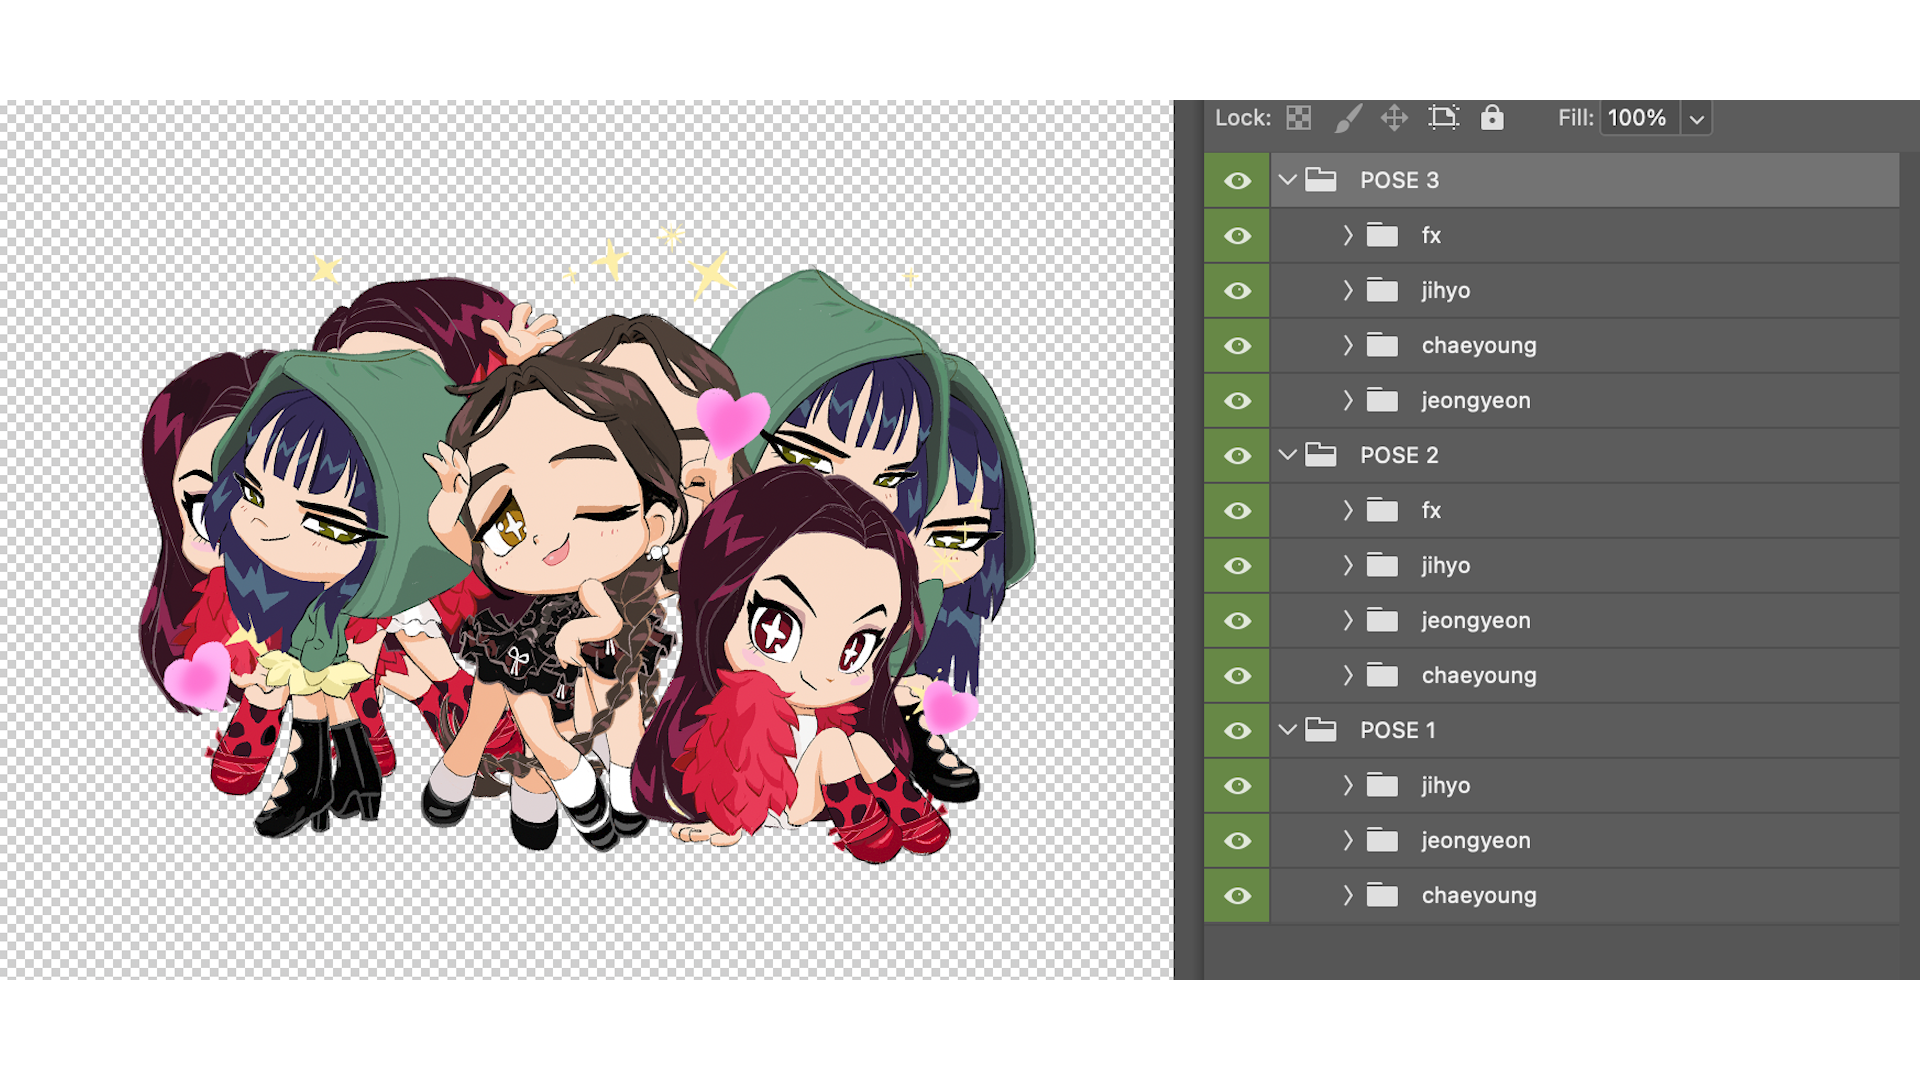Hide jeongyeon group in POSE 3
This screenshot has width=1920, height=1080.
[x=1237, y=400]
